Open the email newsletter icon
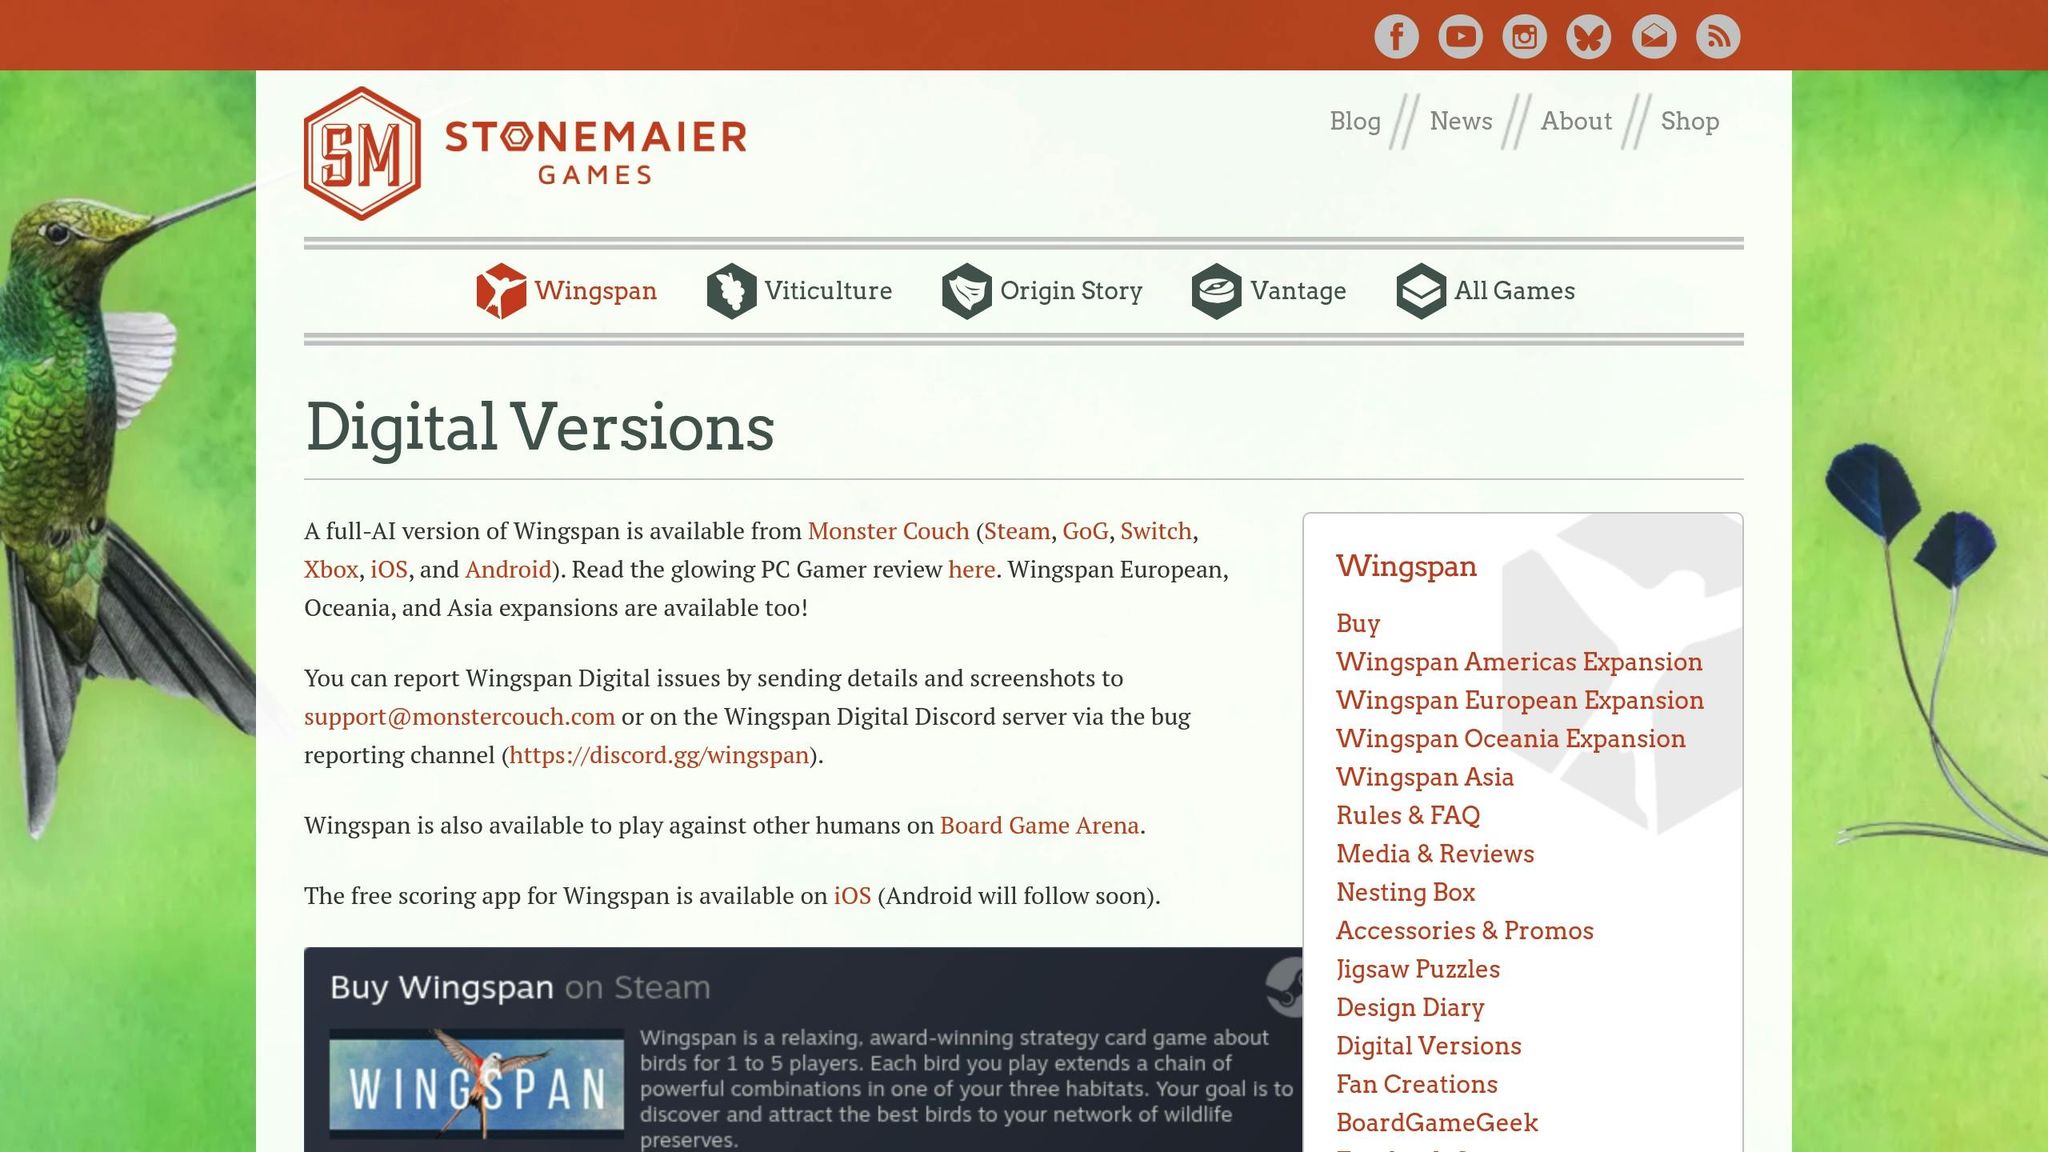Image resolution: width=2048 pixels, height=1152 pixels. [1653, 38]
